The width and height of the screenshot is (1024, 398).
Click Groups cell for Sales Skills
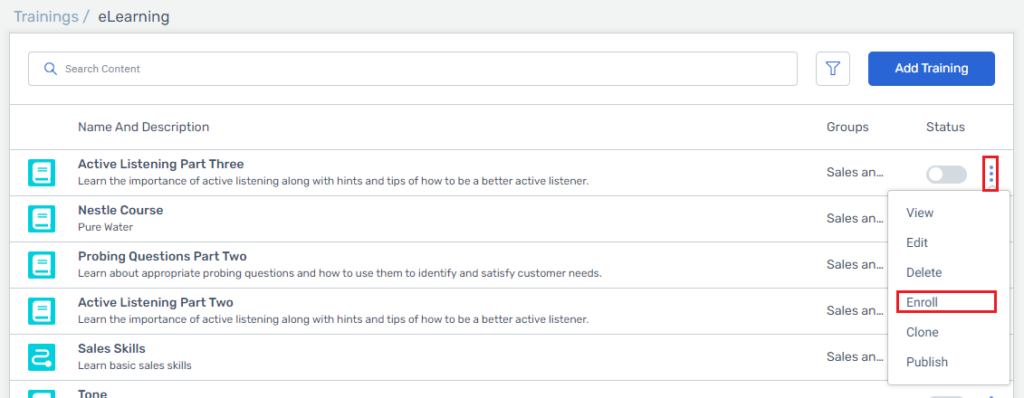855,356
